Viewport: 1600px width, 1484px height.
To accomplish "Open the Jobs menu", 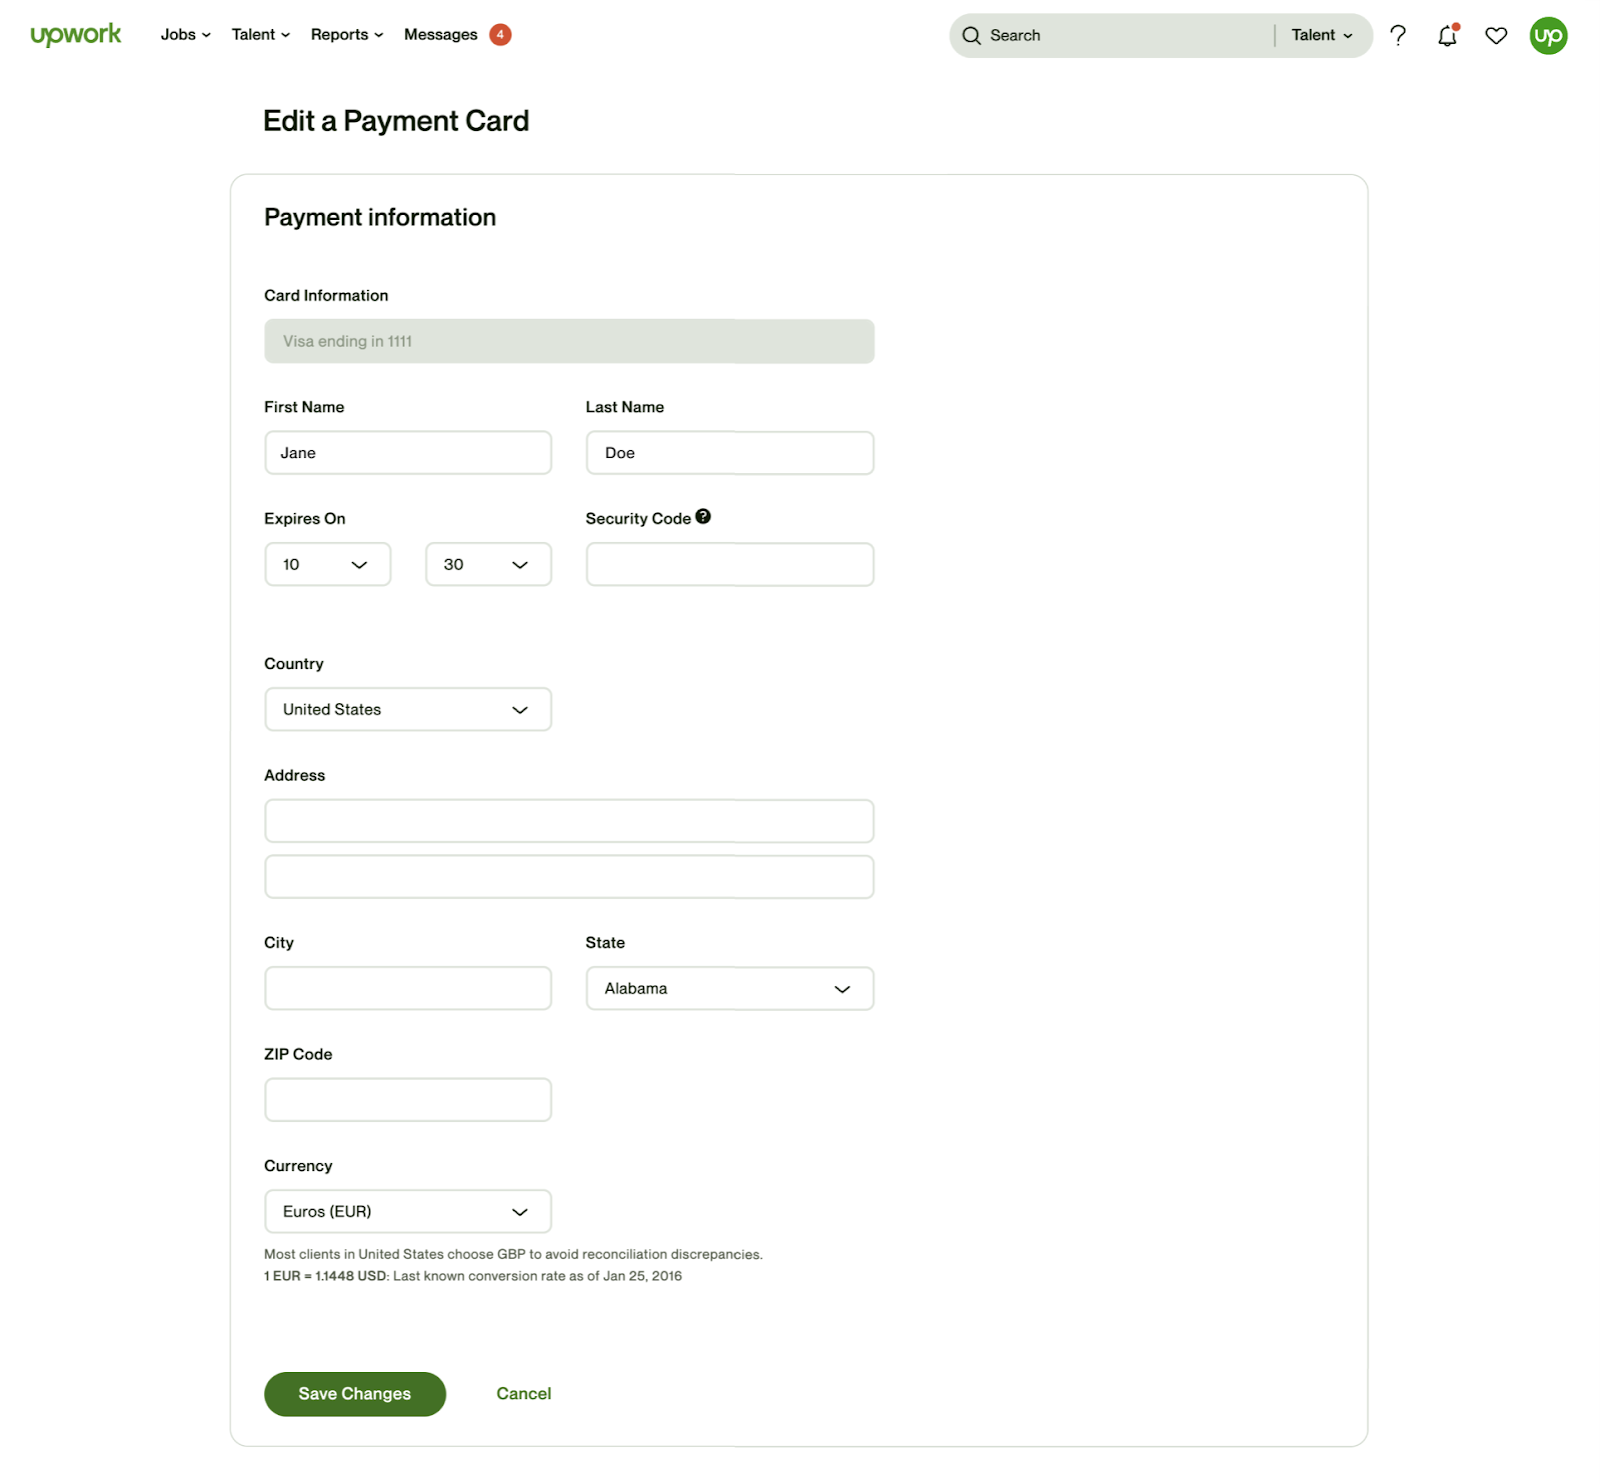I will coord(185,35).
